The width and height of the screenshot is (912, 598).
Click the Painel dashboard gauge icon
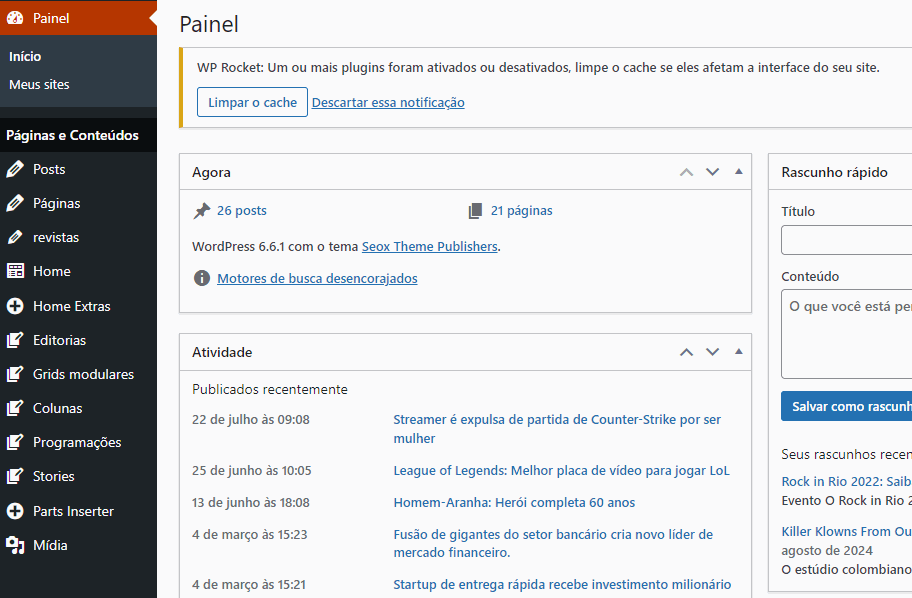tap(15, 18)
